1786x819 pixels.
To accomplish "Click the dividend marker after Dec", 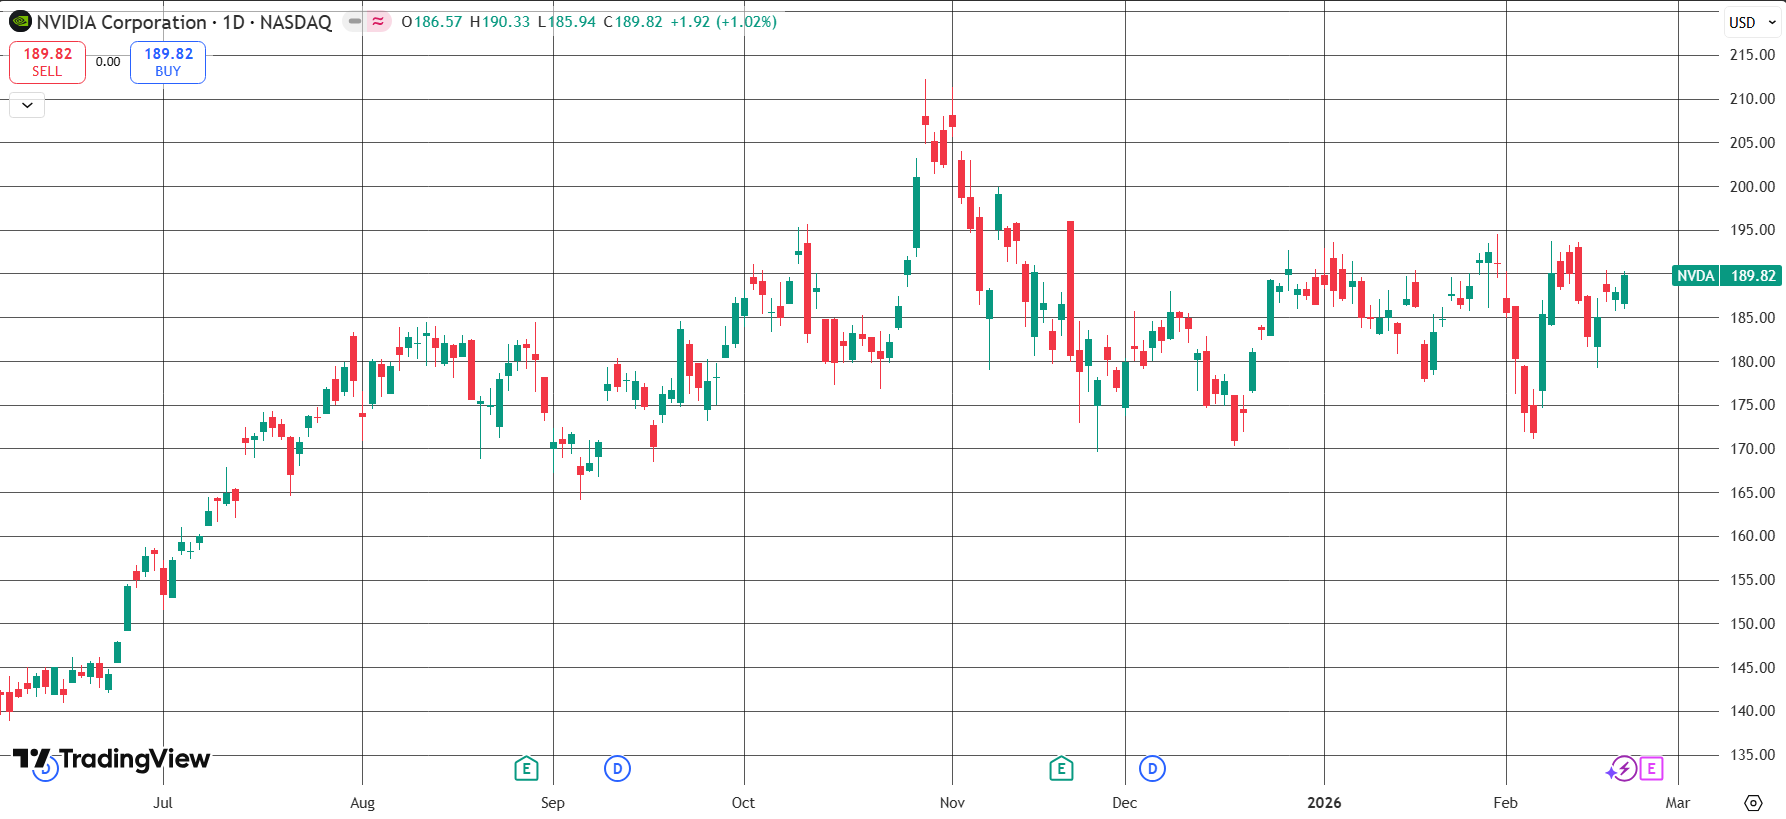I will click(x=1152, y=769).
